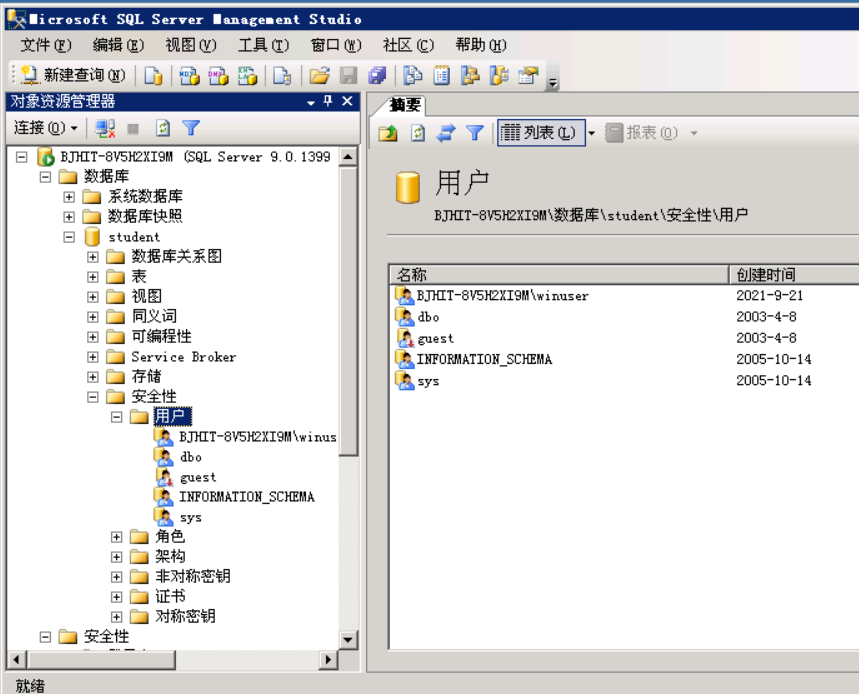Image resolution: width=859 pixels, height=694 pixels.
Task: Click the SQL Server Mobile Query icon
Action: [282, 76]
